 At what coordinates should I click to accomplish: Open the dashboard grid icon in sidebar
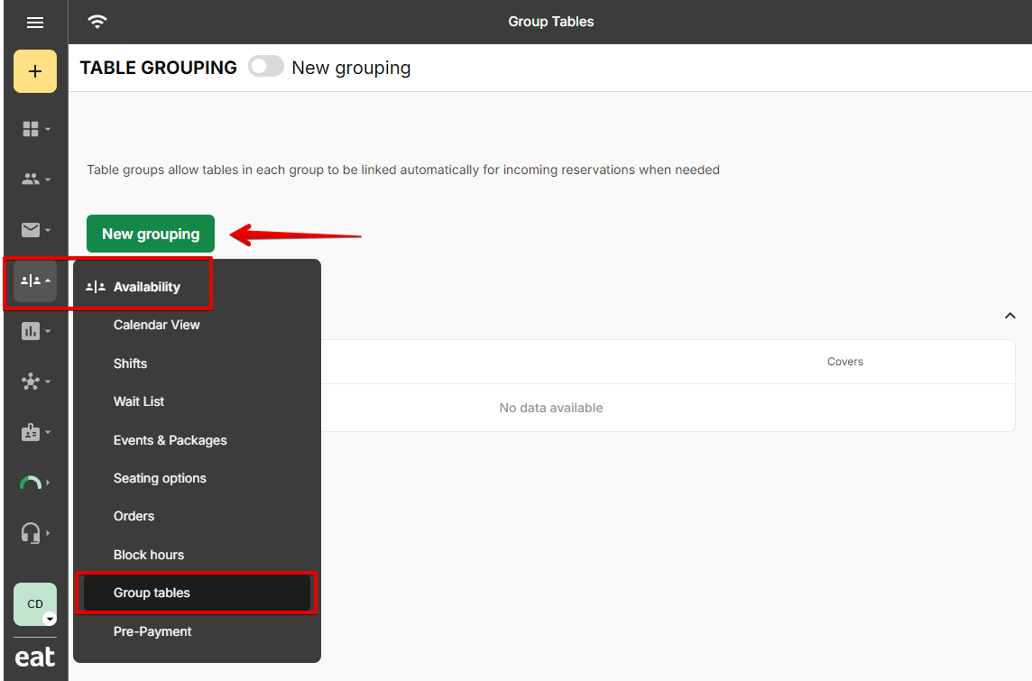35,129
